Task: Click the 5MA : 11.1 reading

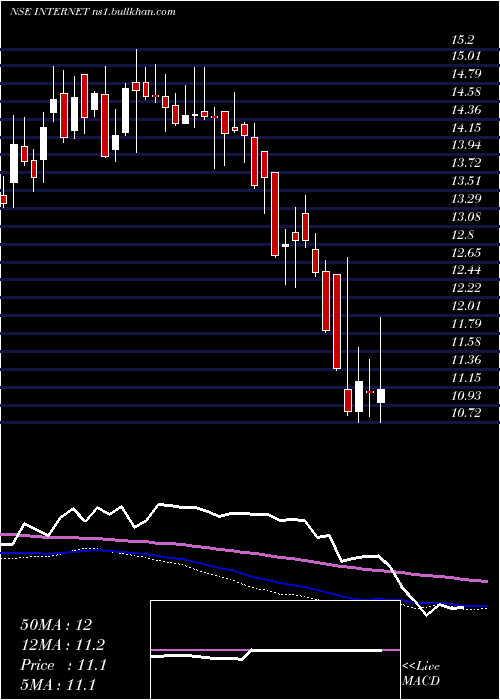Action: [x=58, y=684]
